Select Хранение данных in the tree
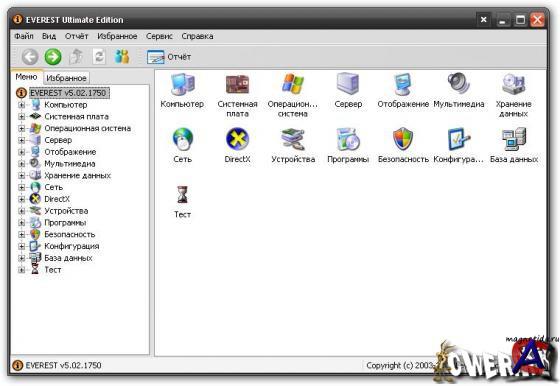Image resolution: width=560 pixels, height=386 pixels. click(x=78, y=176)
